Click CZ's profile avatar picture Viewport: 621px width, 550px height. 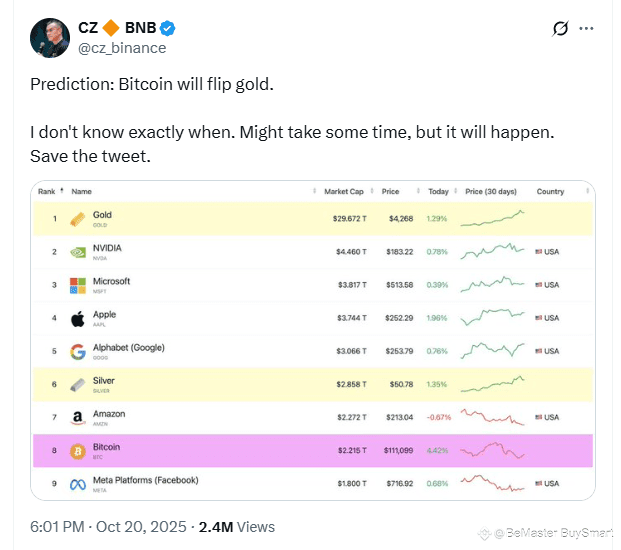[x=50, y=38]
